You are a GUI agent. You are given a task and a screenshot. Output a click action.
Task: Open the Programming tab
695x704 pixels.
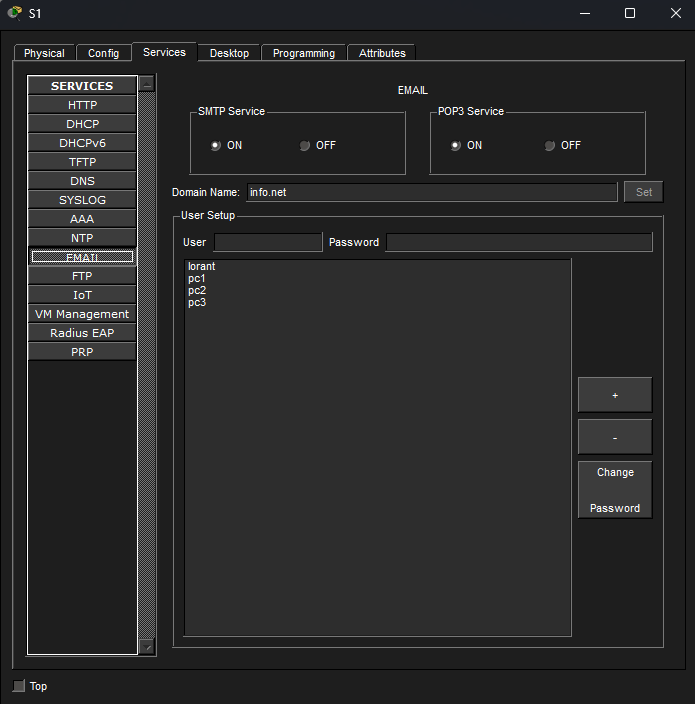304,53
